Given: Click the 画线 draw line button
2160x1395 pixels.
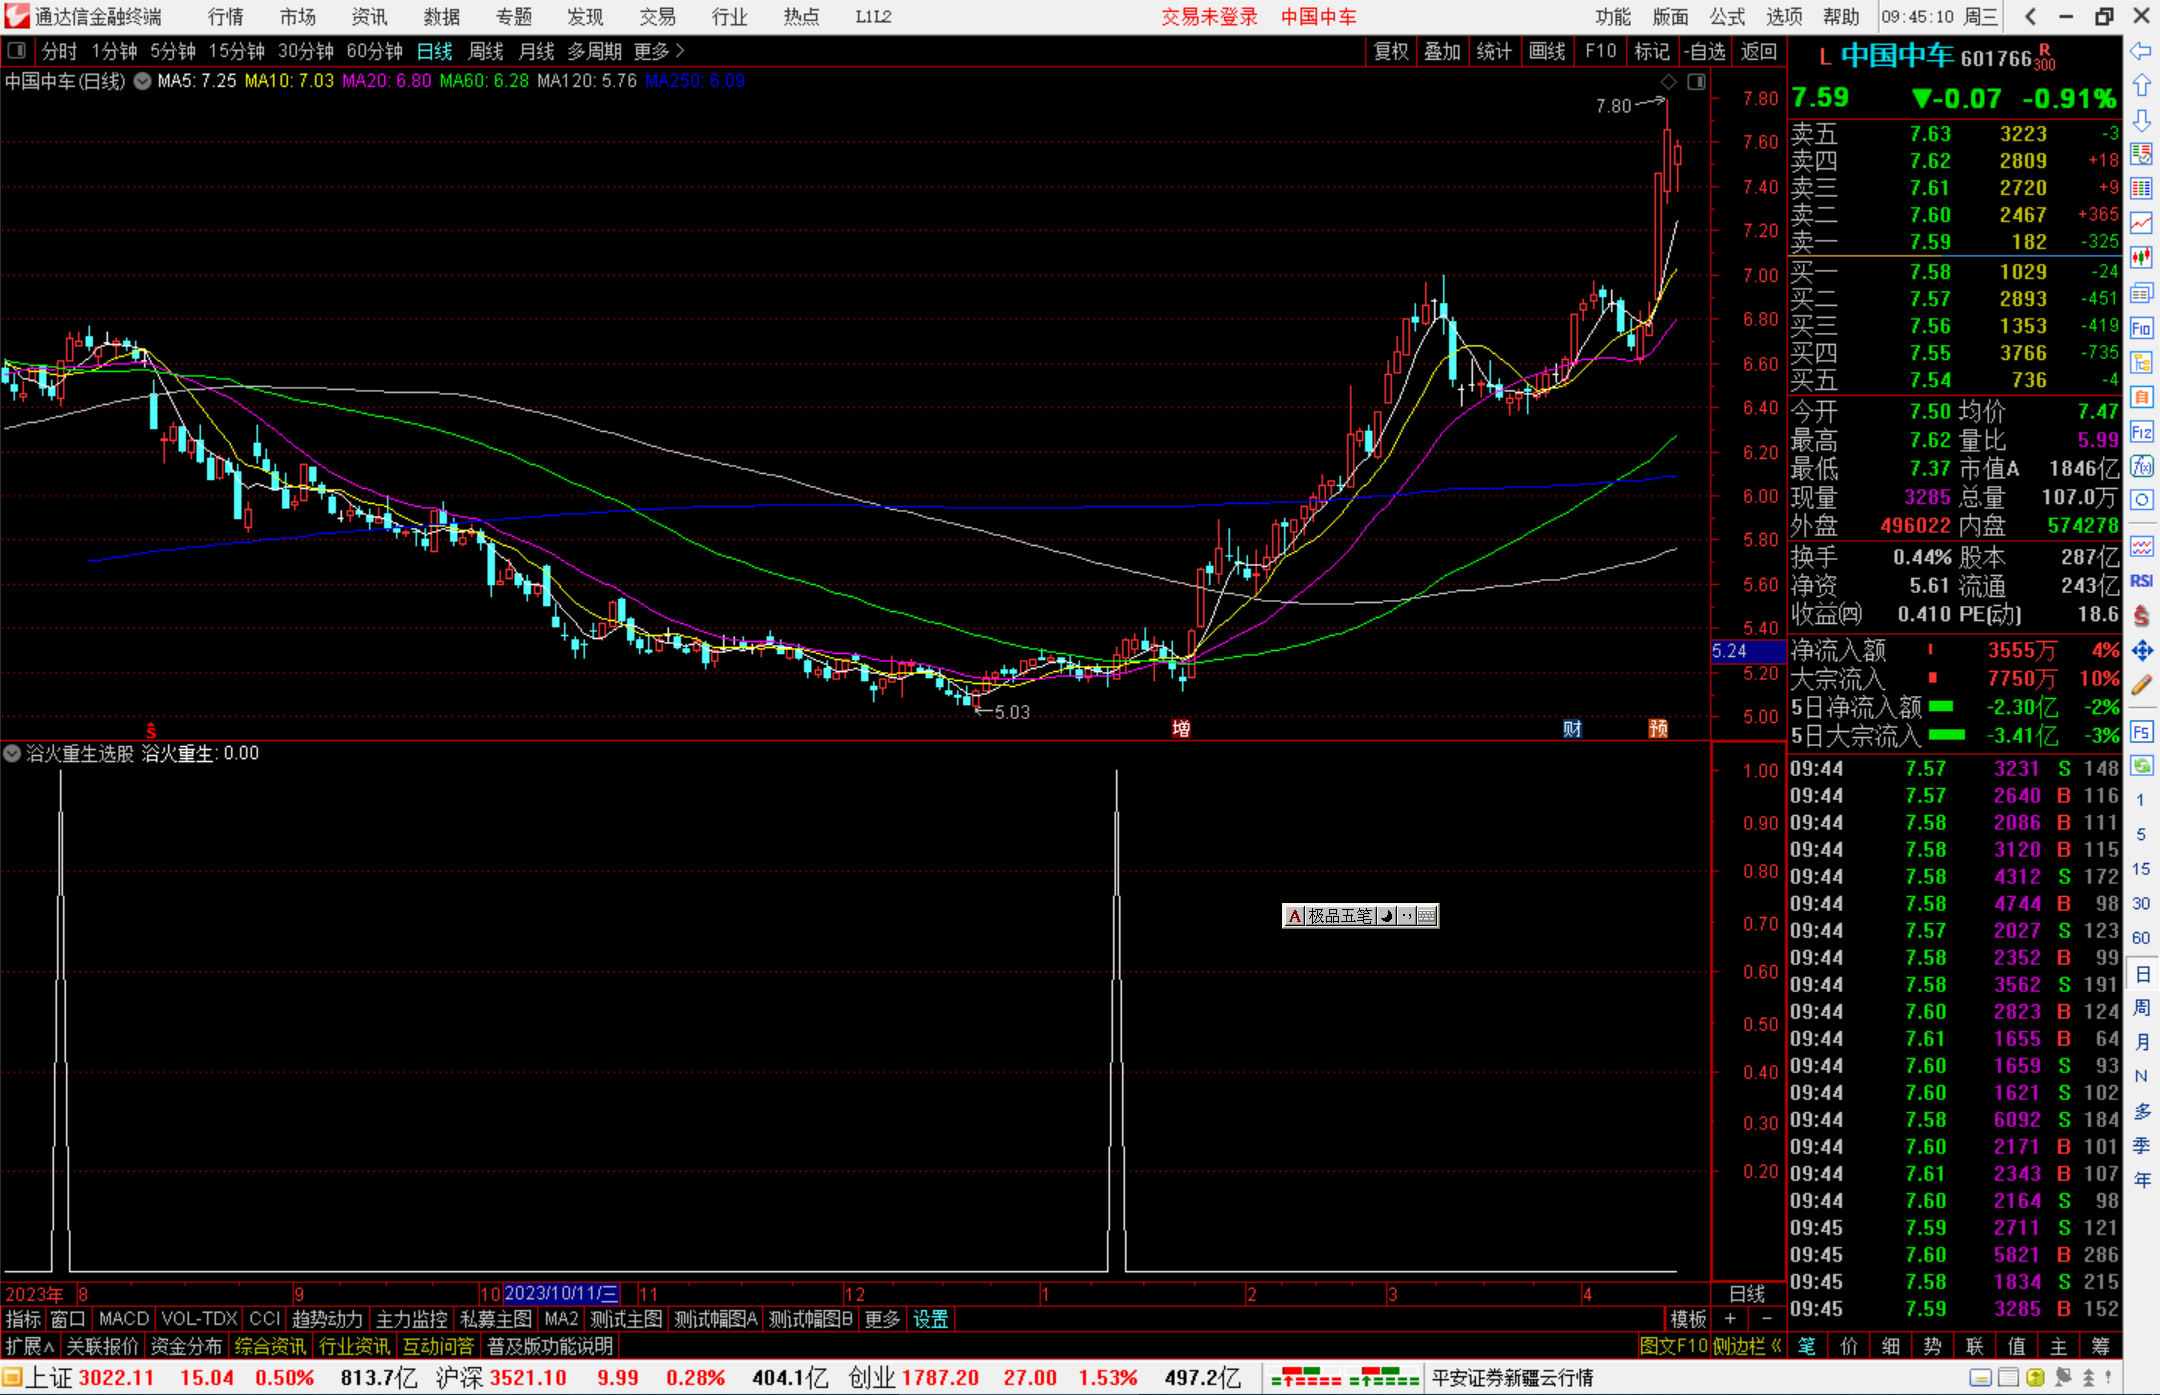Looking at the screenshot, I should point(1547,51).
